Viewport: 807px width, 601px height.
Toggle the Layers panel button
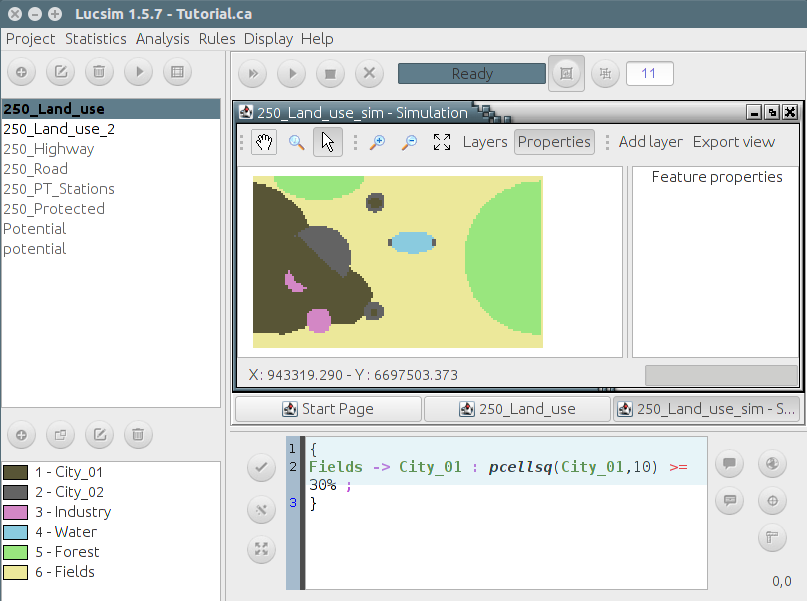485,142
